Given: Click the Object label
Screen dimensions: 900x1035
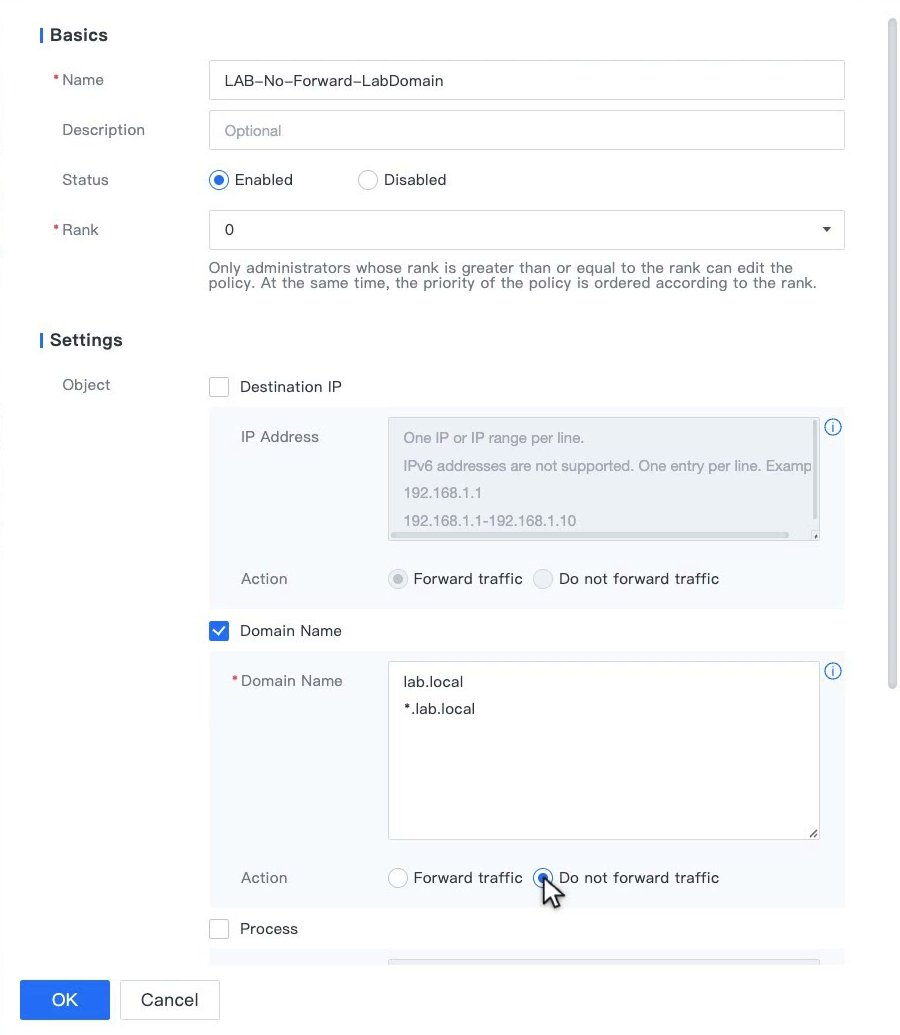Looking at the screenshot, I should tap(86, 385).
